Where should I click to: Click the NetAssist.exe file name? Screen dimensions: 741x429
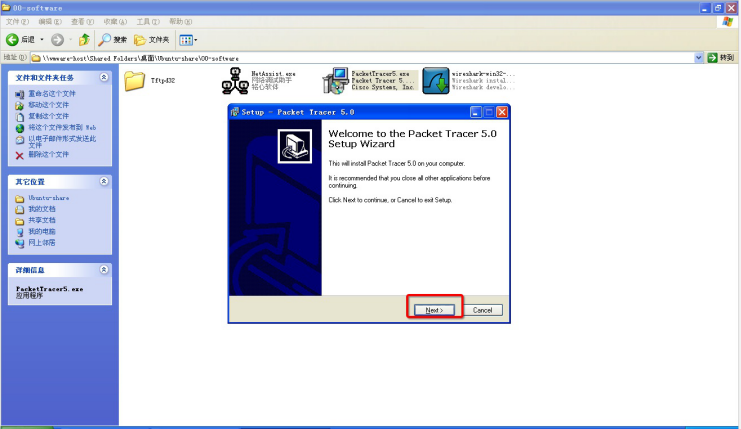[273, 74]
